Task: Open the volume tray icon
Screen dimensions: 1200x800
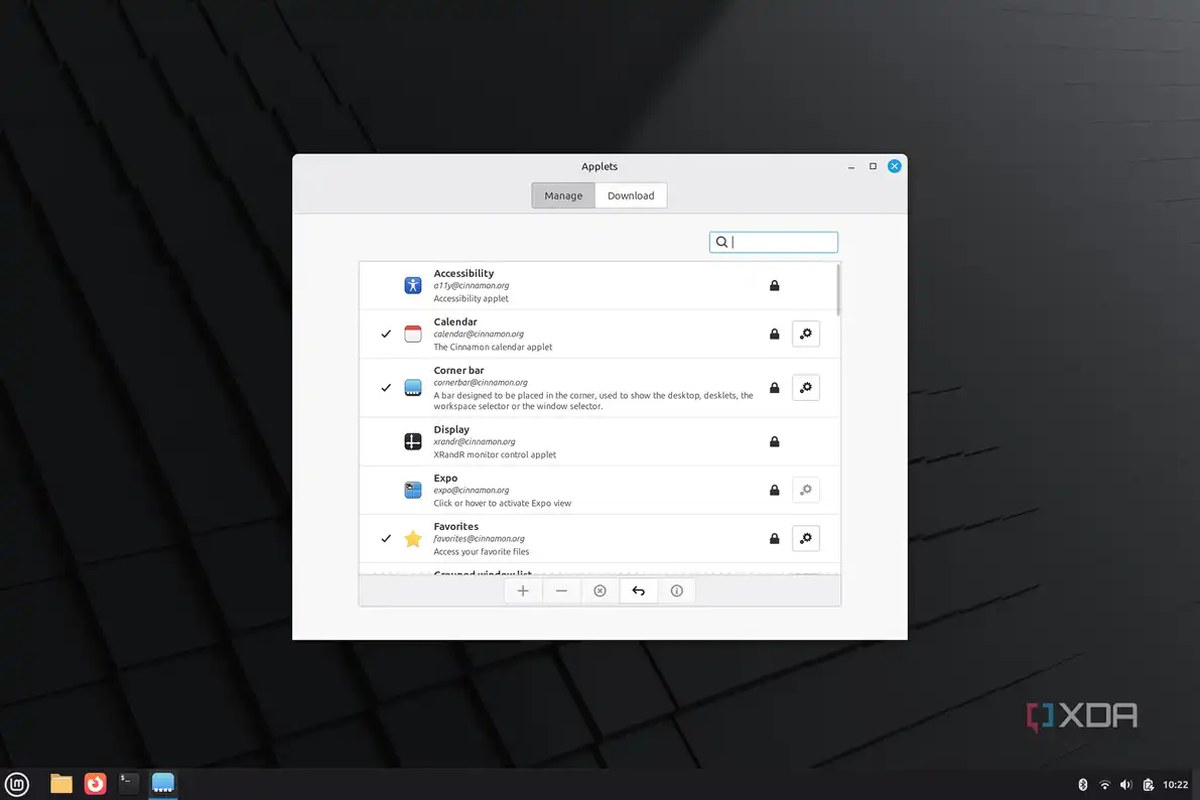Action: coord(1127,784)
